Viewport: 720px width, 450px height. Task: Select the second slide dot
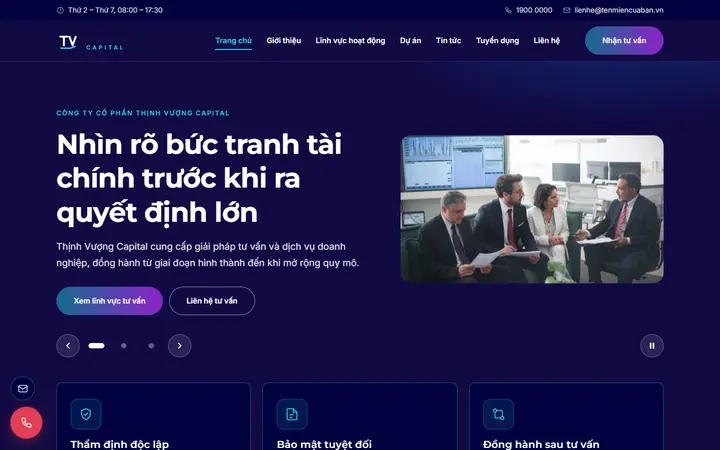pos(124,346)
